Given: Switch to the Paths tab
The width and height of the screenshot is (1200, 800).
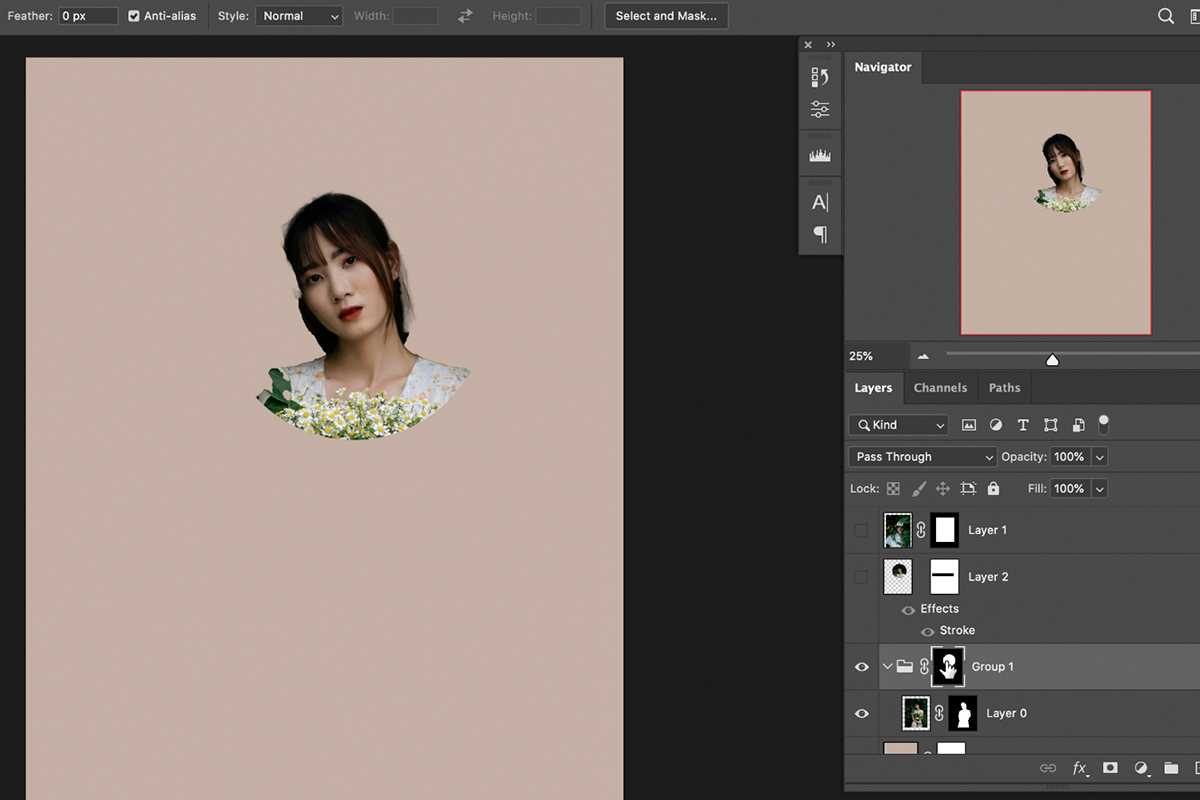Looking at the screenshot, I should tap(1004, 388).
